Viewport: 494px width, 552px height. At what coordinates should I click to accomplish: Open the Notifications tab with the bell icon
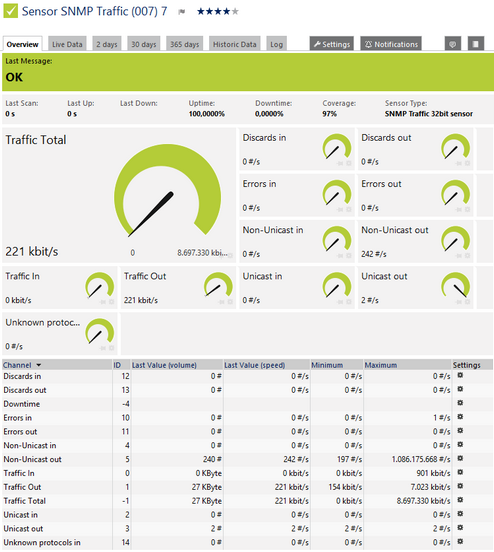[391, 44]
